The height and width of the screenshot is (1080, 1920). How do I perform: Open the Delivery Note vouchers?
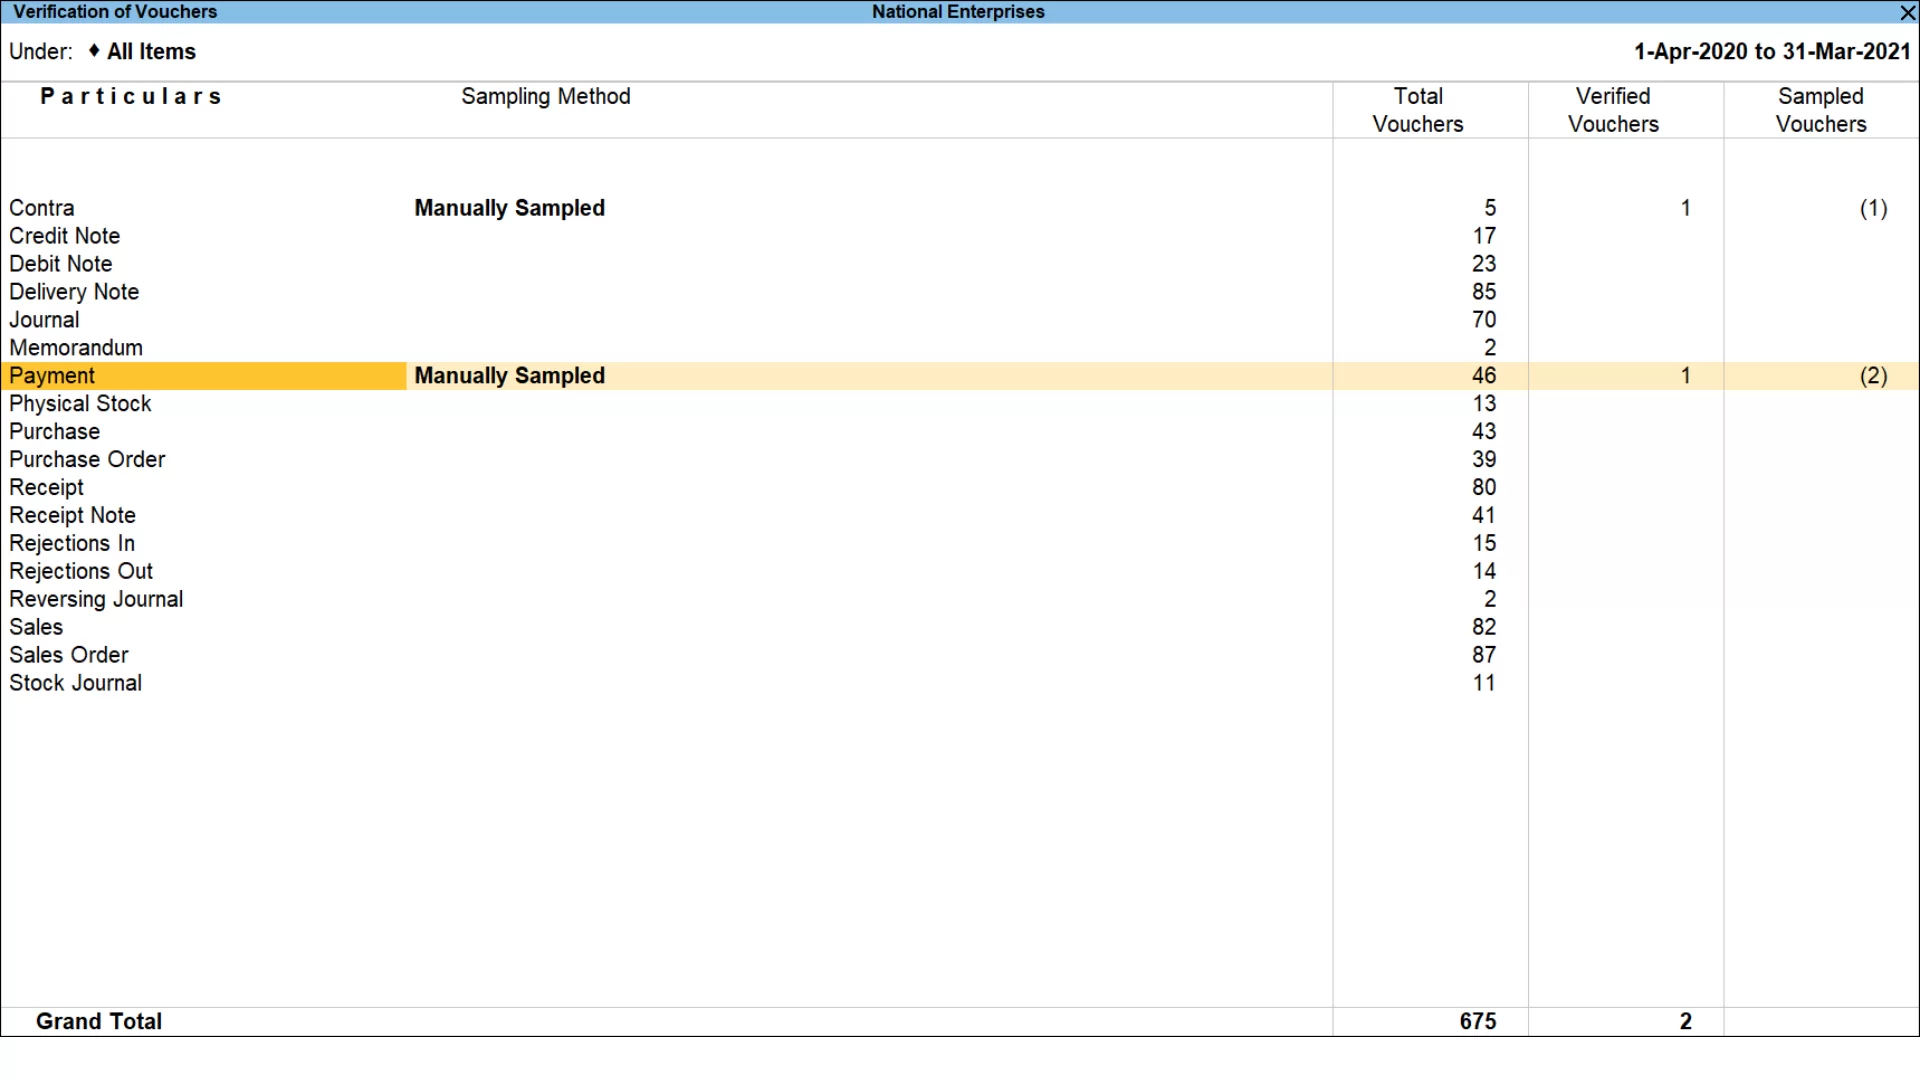[960, 292]
